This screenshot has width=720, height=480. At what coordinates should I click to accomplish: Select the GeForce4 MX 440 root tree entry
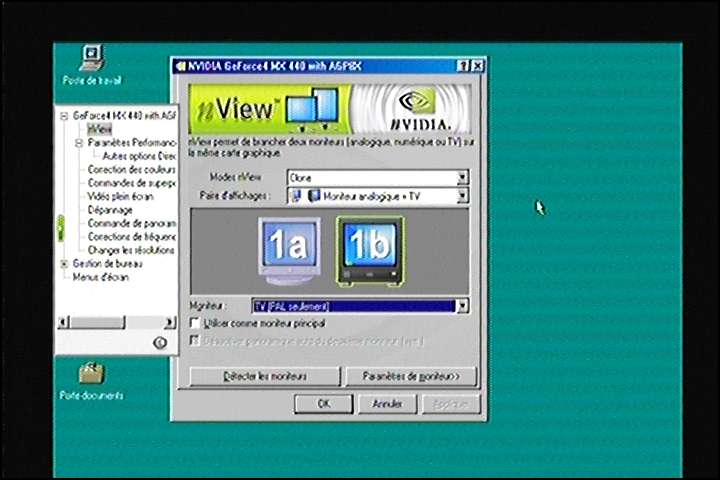[124, 116]
